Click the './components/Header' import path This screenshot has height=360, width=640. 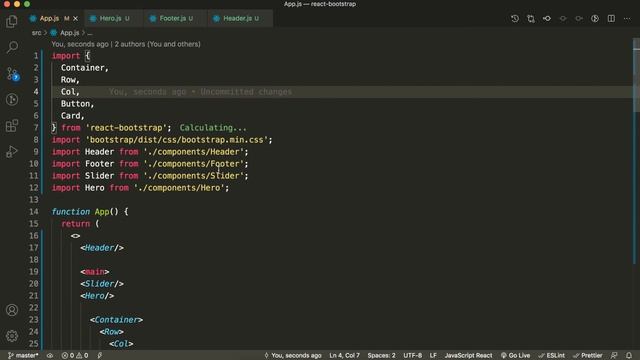[x=193, y=152]
